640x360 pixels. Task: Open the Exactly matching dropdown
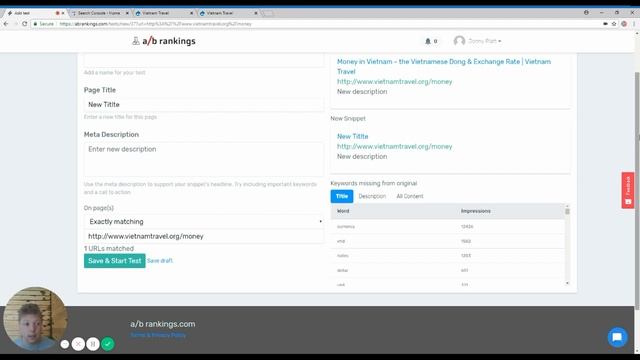point(204,222)
